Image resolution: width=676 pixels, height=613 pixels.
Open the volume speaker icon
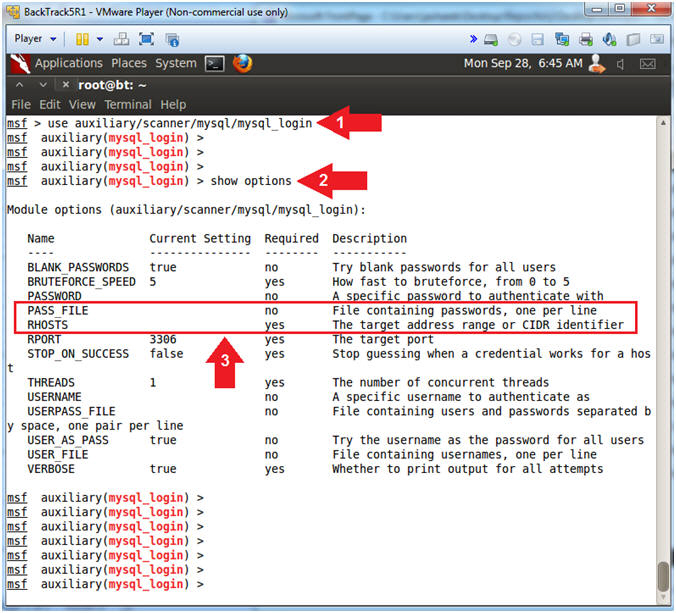tap(620, 65)
